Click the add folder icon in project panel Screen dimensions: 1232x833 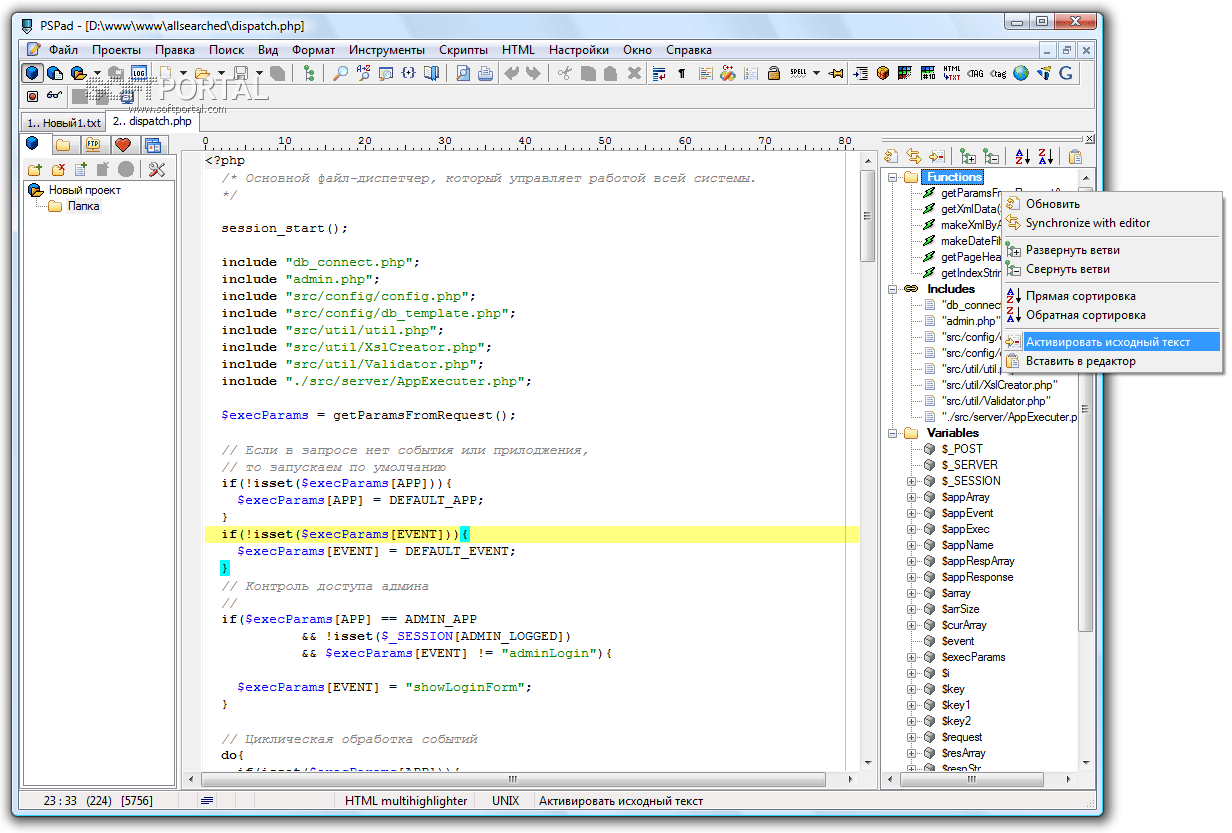click(x=34, y=169)
